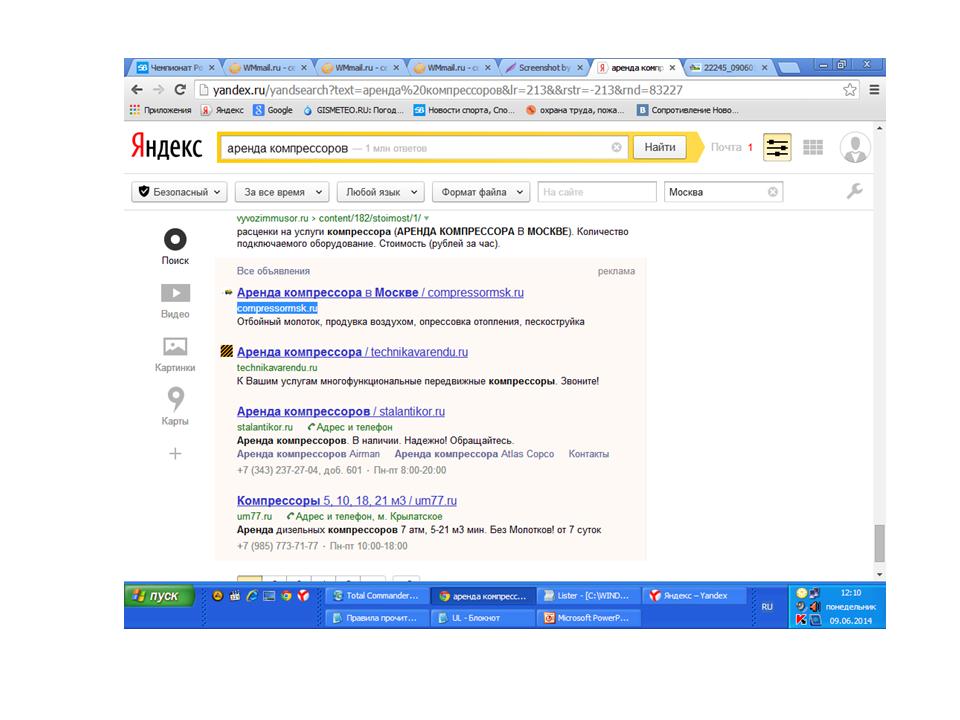The height and width of the screenshot is (720, 960).
Task: Open the technikavarendu.ru ad title link
Action: [352, 352]
